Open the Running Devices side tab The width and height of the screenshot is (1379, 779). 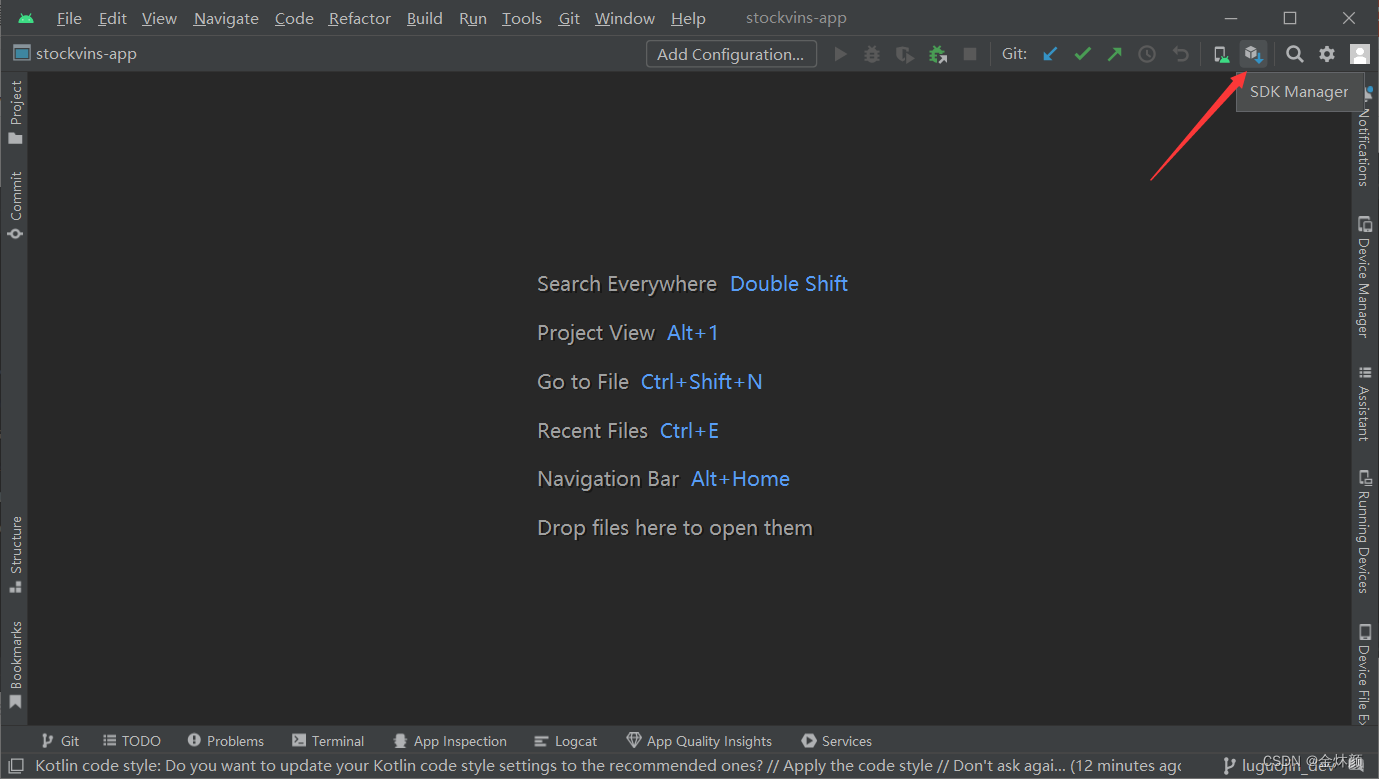(1365, 532)
